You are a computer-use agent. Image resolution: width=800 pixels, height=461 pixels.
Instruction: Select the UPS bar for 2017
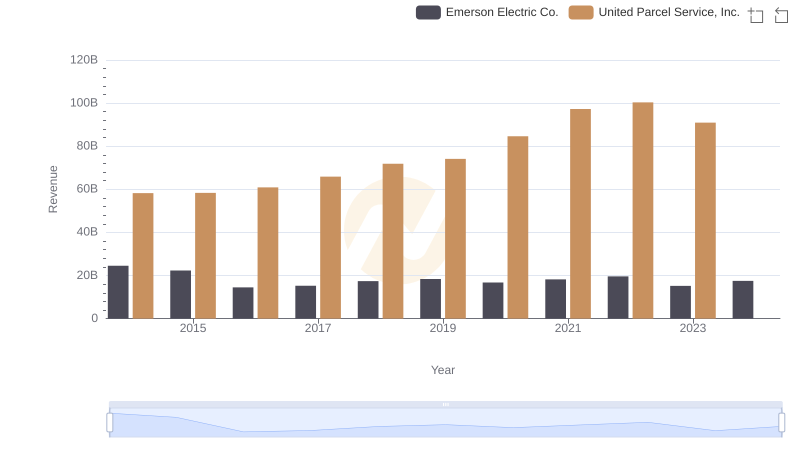tap(331, 247)
